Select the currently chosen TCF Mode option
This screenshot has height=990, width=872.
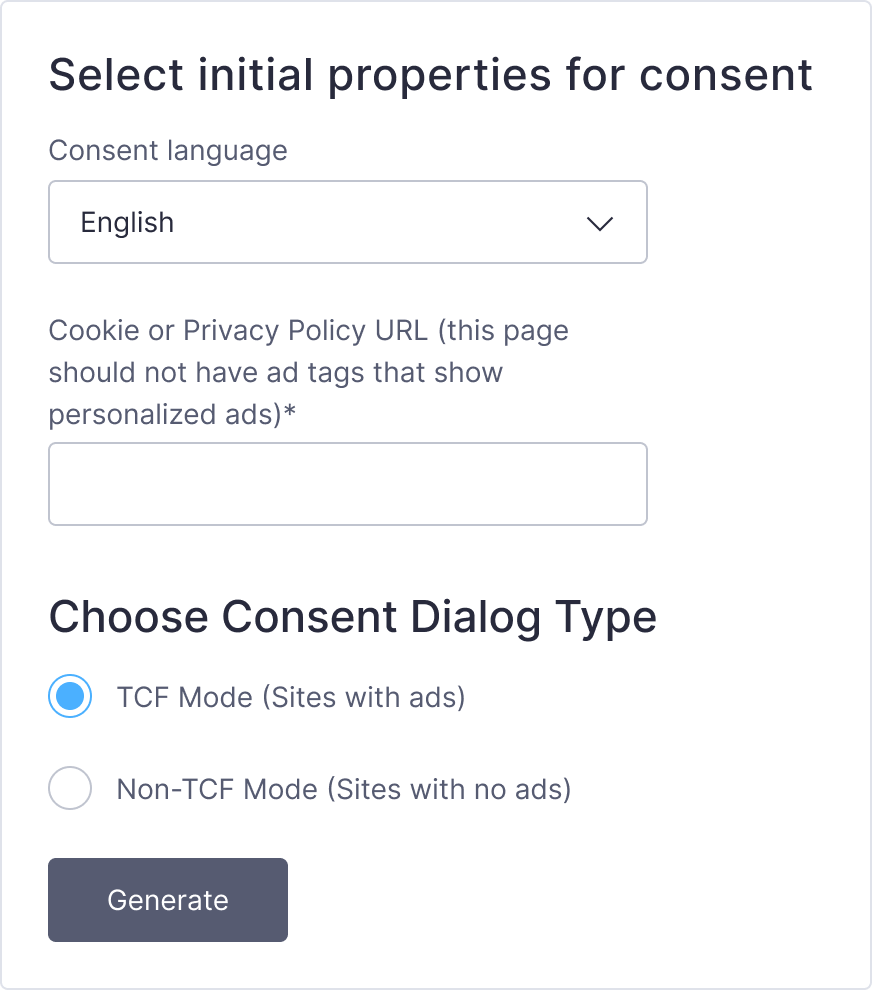70,697
